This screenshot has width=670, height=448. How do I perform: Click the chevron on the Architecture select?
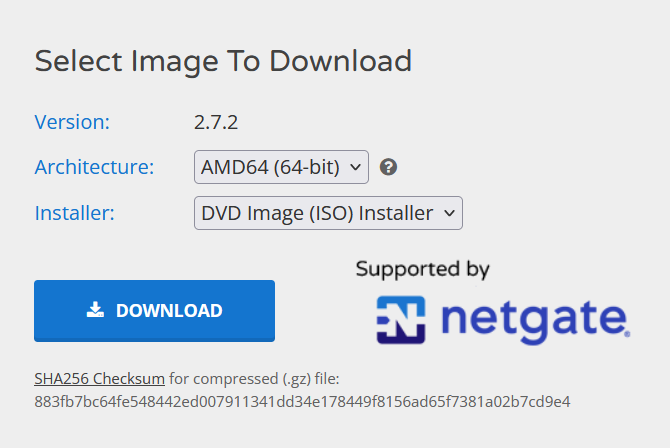(356, 167)
